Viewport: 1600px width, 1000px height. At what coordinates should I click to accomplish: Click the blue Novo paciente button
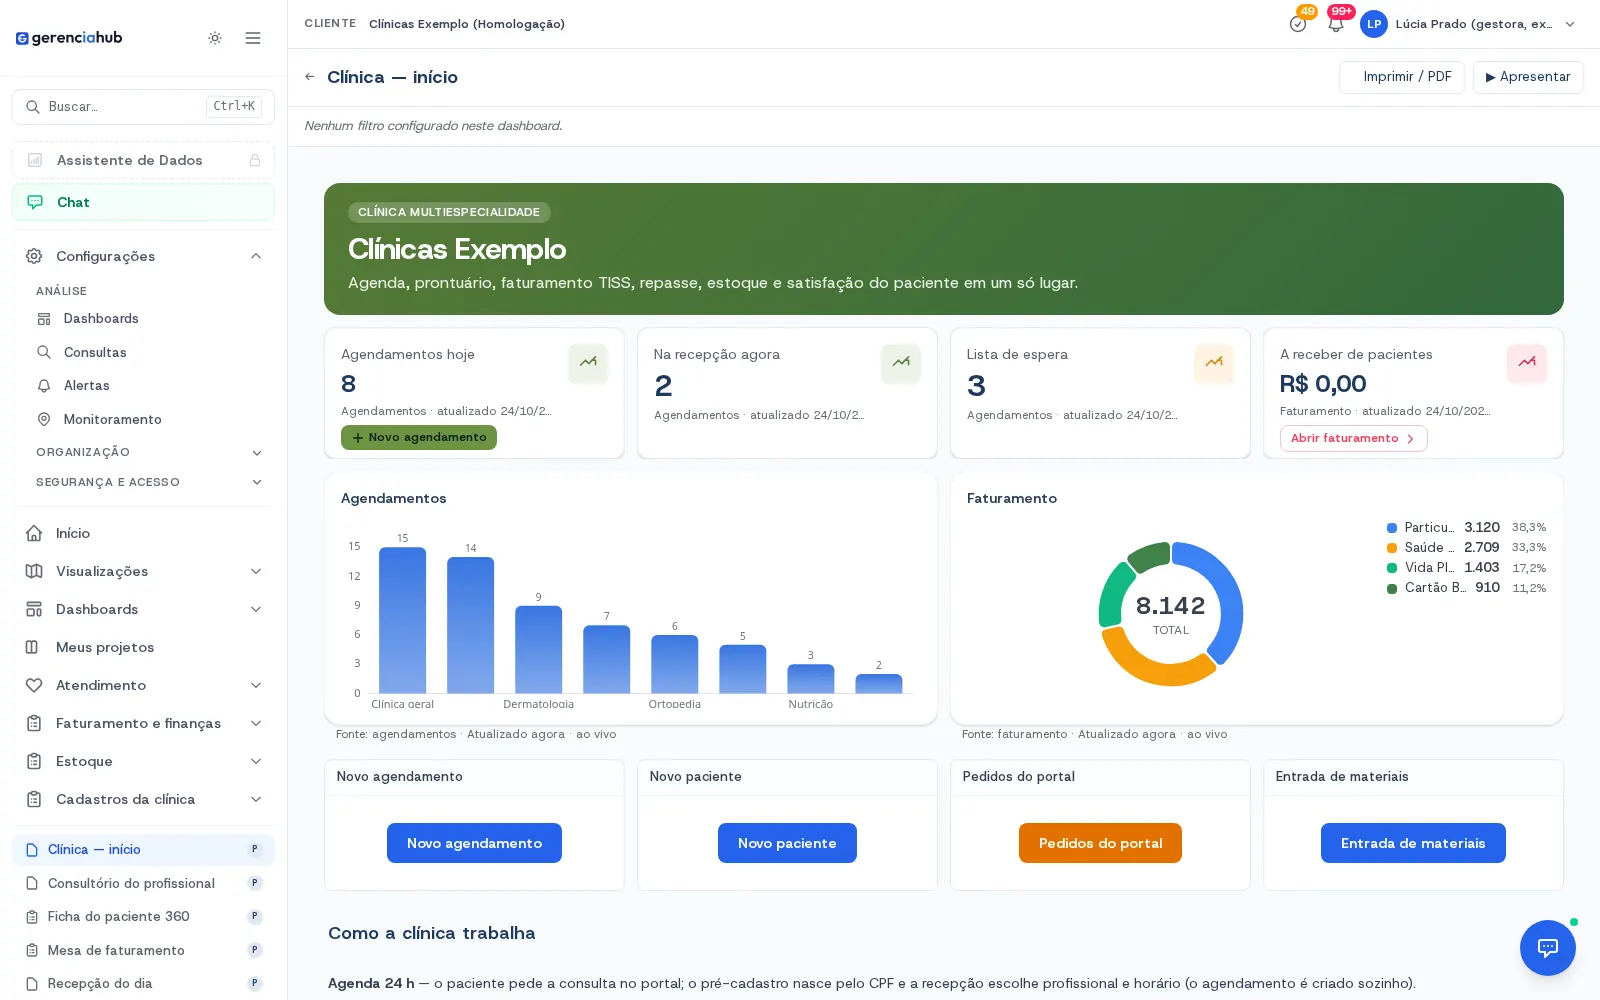(x=787, y=843)
